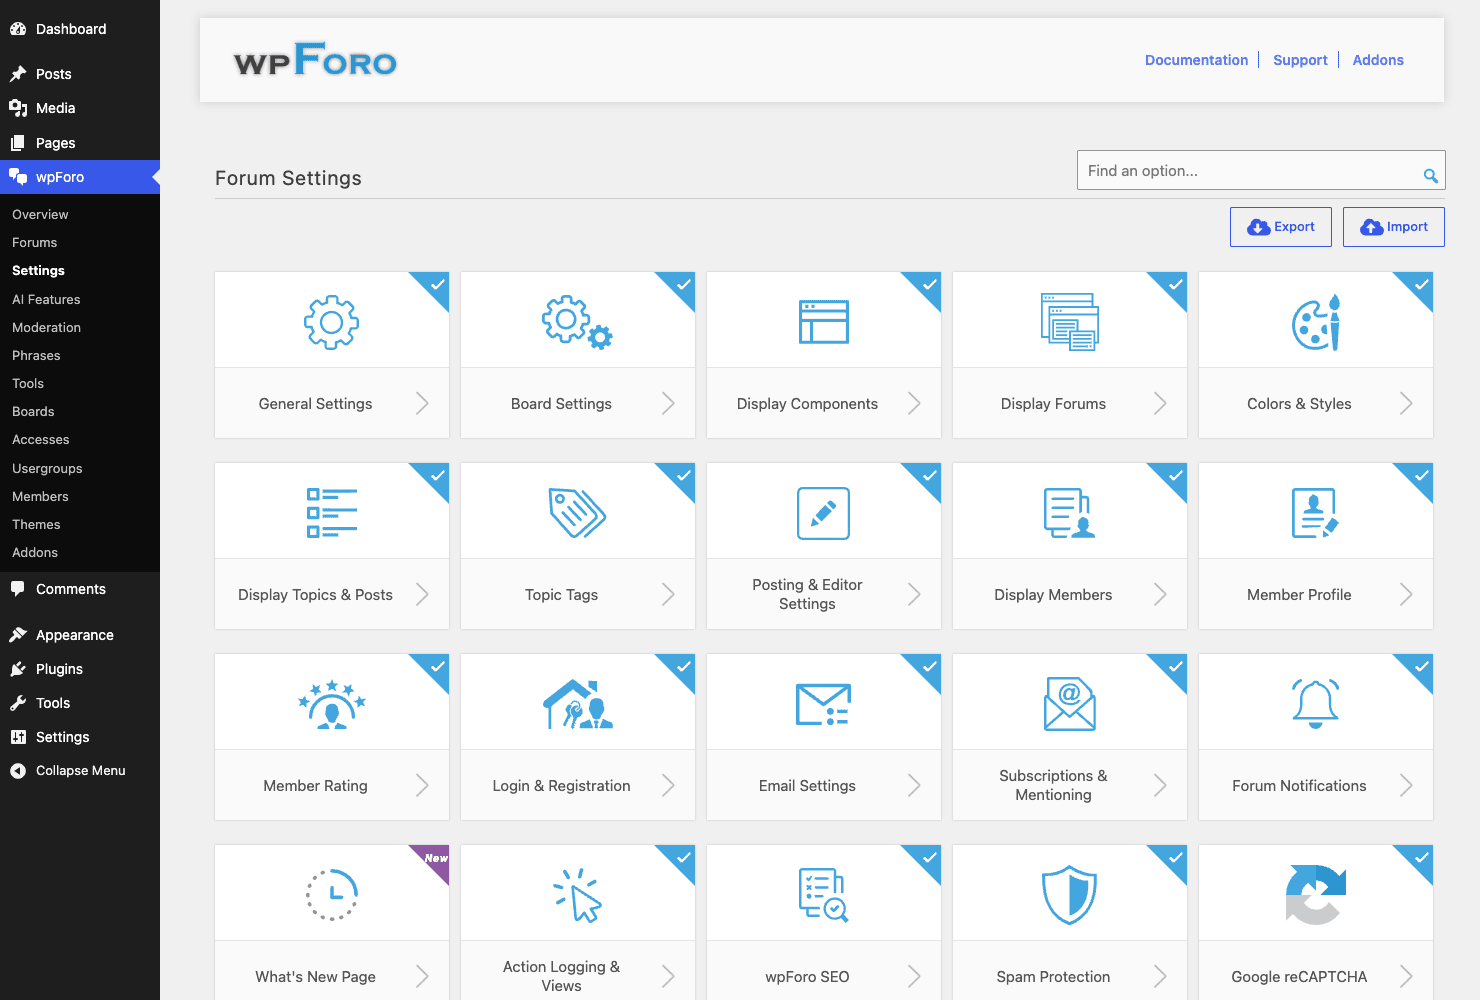
Task: Open the Forum Notifications bell icon
Action: tap(1316, 704)
